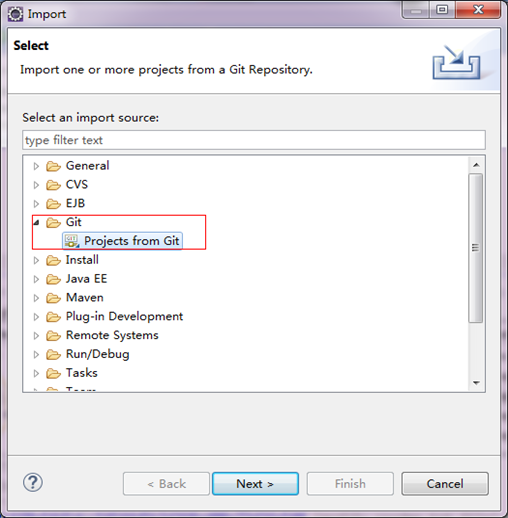This screenshot has width=508, height=518.
Task: Click the scrollbar up arrow
Action: tap(476, 165)
